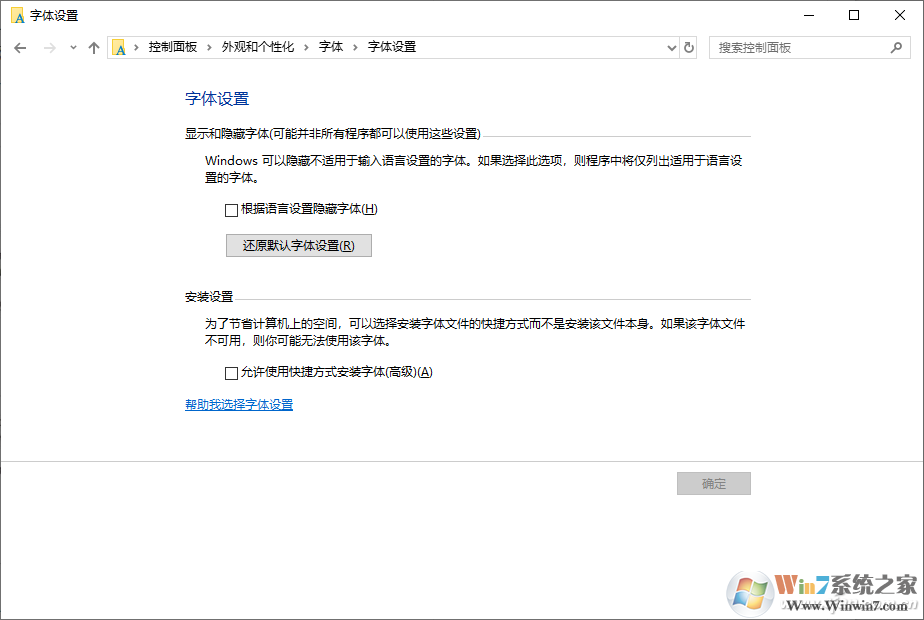Click the up-one-level arrow icon
924x620 pixels.
(93, 47)
